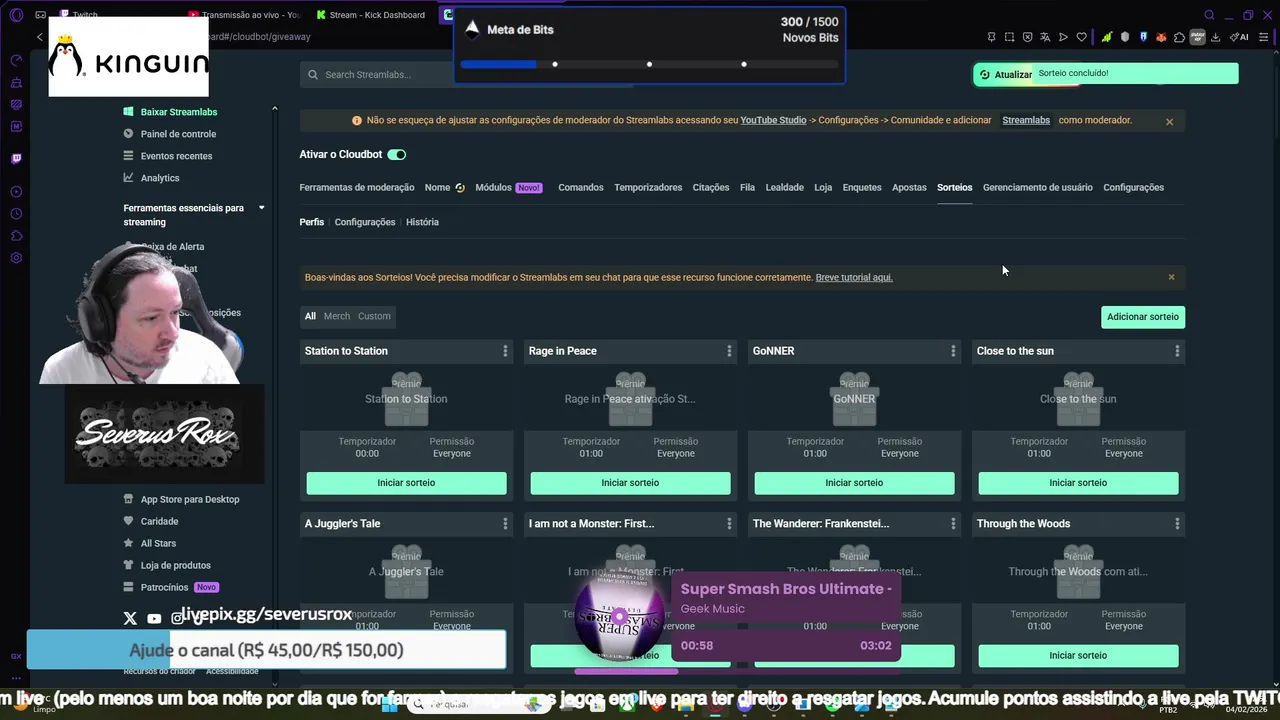Click the AI button in browser toolbar
Viewport: 1280px width, 720px height.
(x=1239, y=37)
